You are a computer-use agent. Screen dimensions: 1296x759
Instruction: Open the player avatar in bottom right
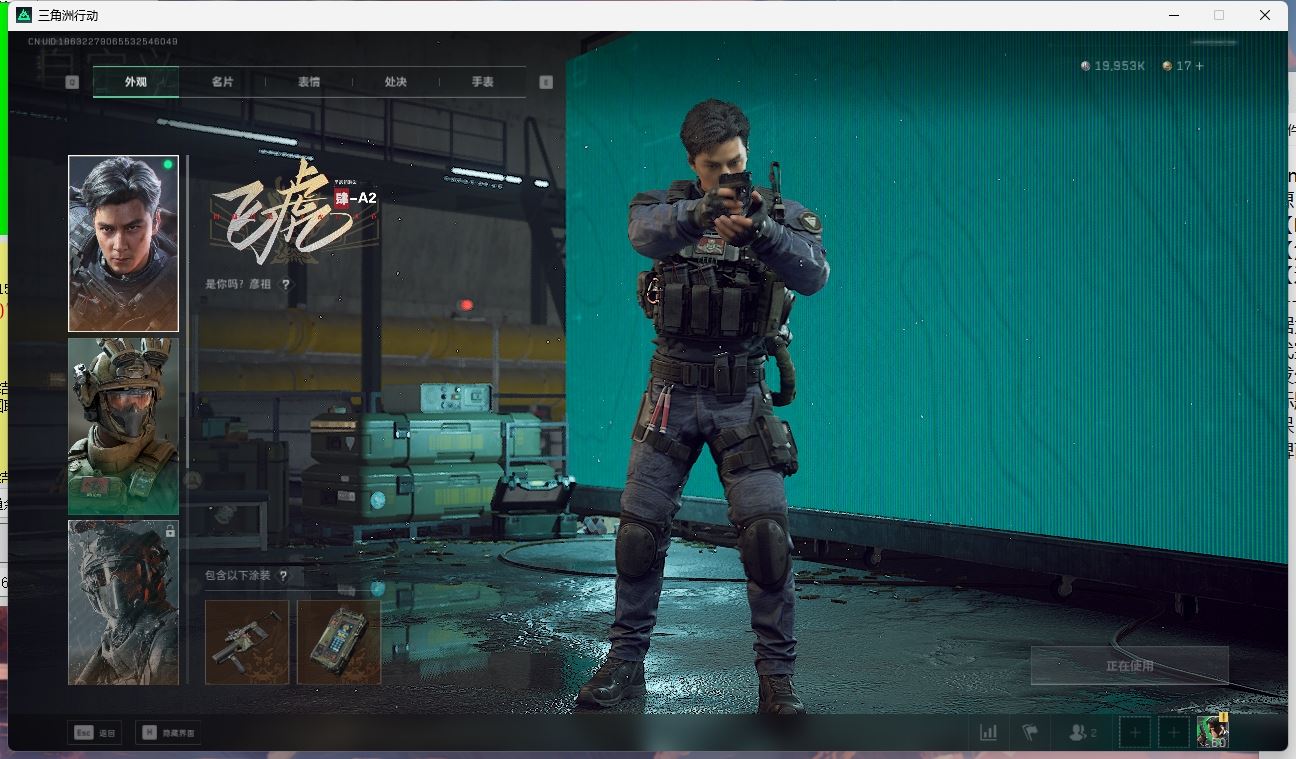(1212, 732)
